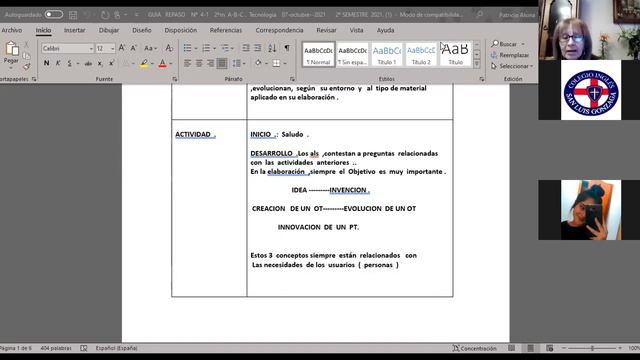The width and height of the screenshot is (640, 360).
Task: Click the Decrease font size icon
Action: point(133,48)
